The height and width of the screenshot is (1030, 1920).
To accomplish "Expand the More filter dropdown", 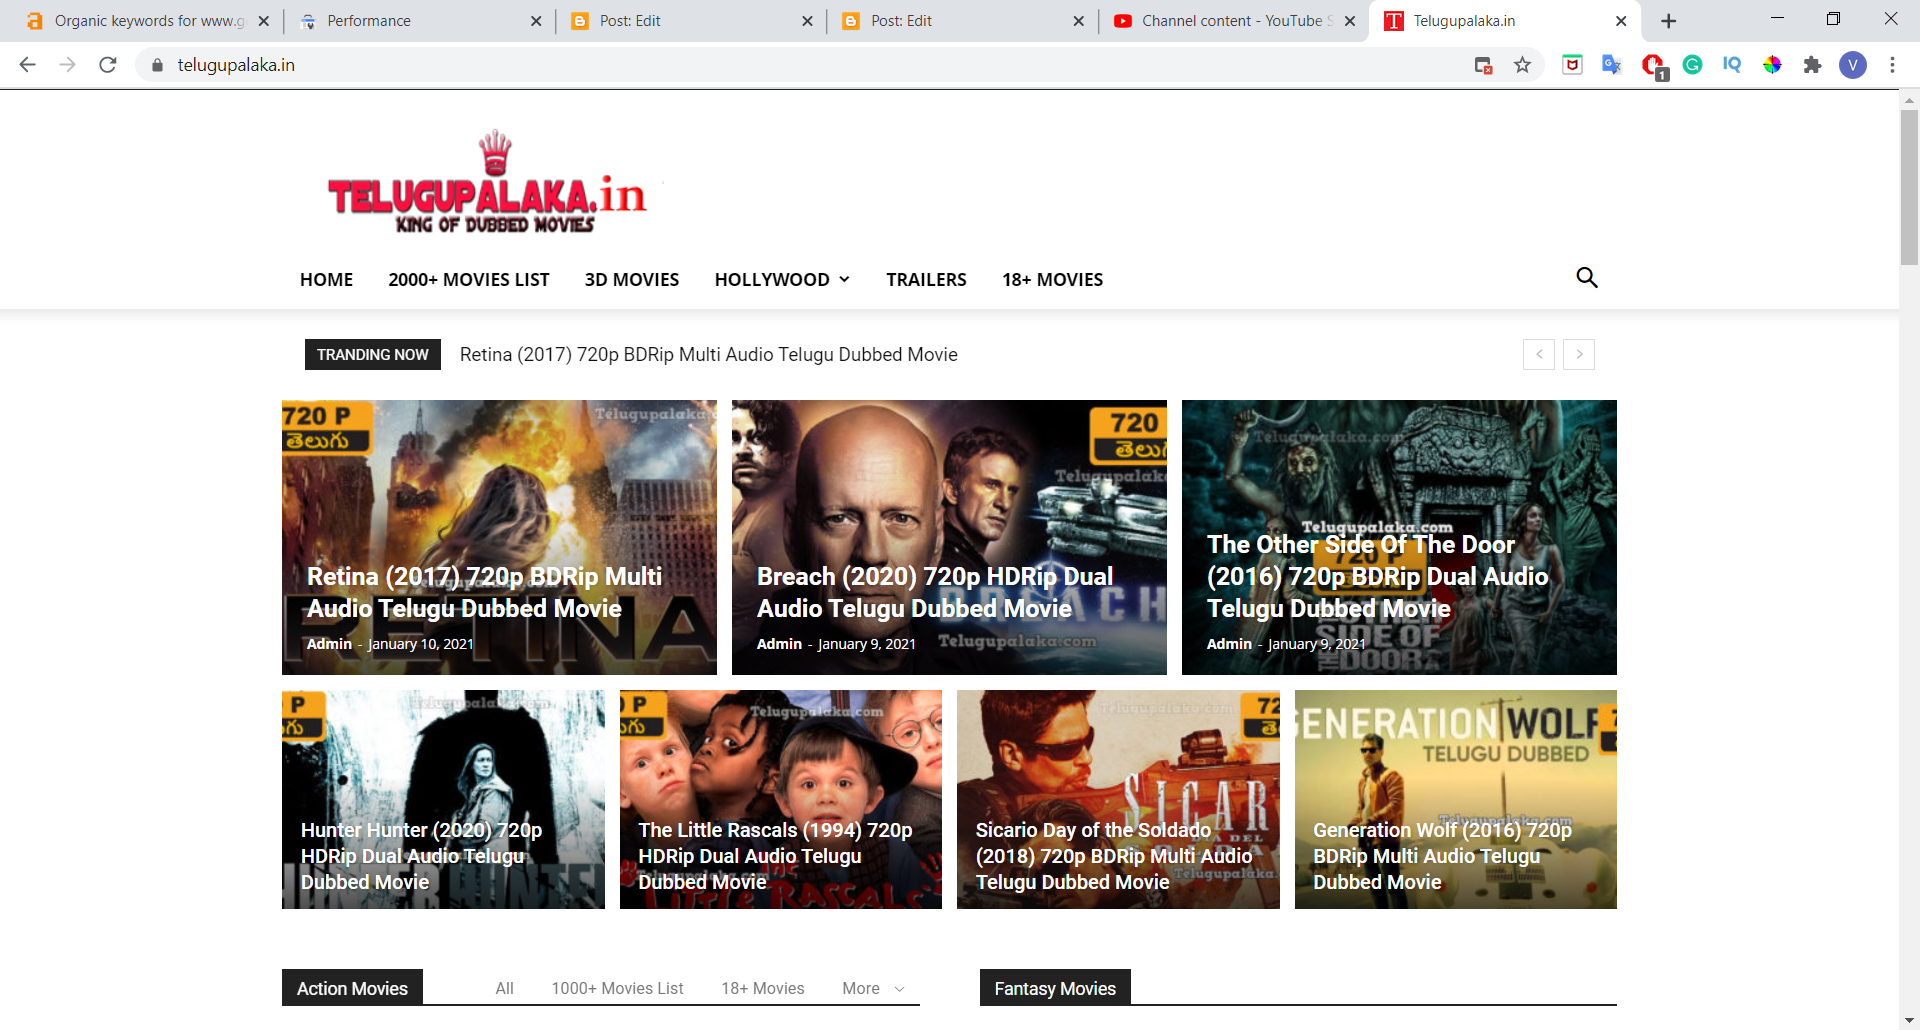I will coord(873,988).
